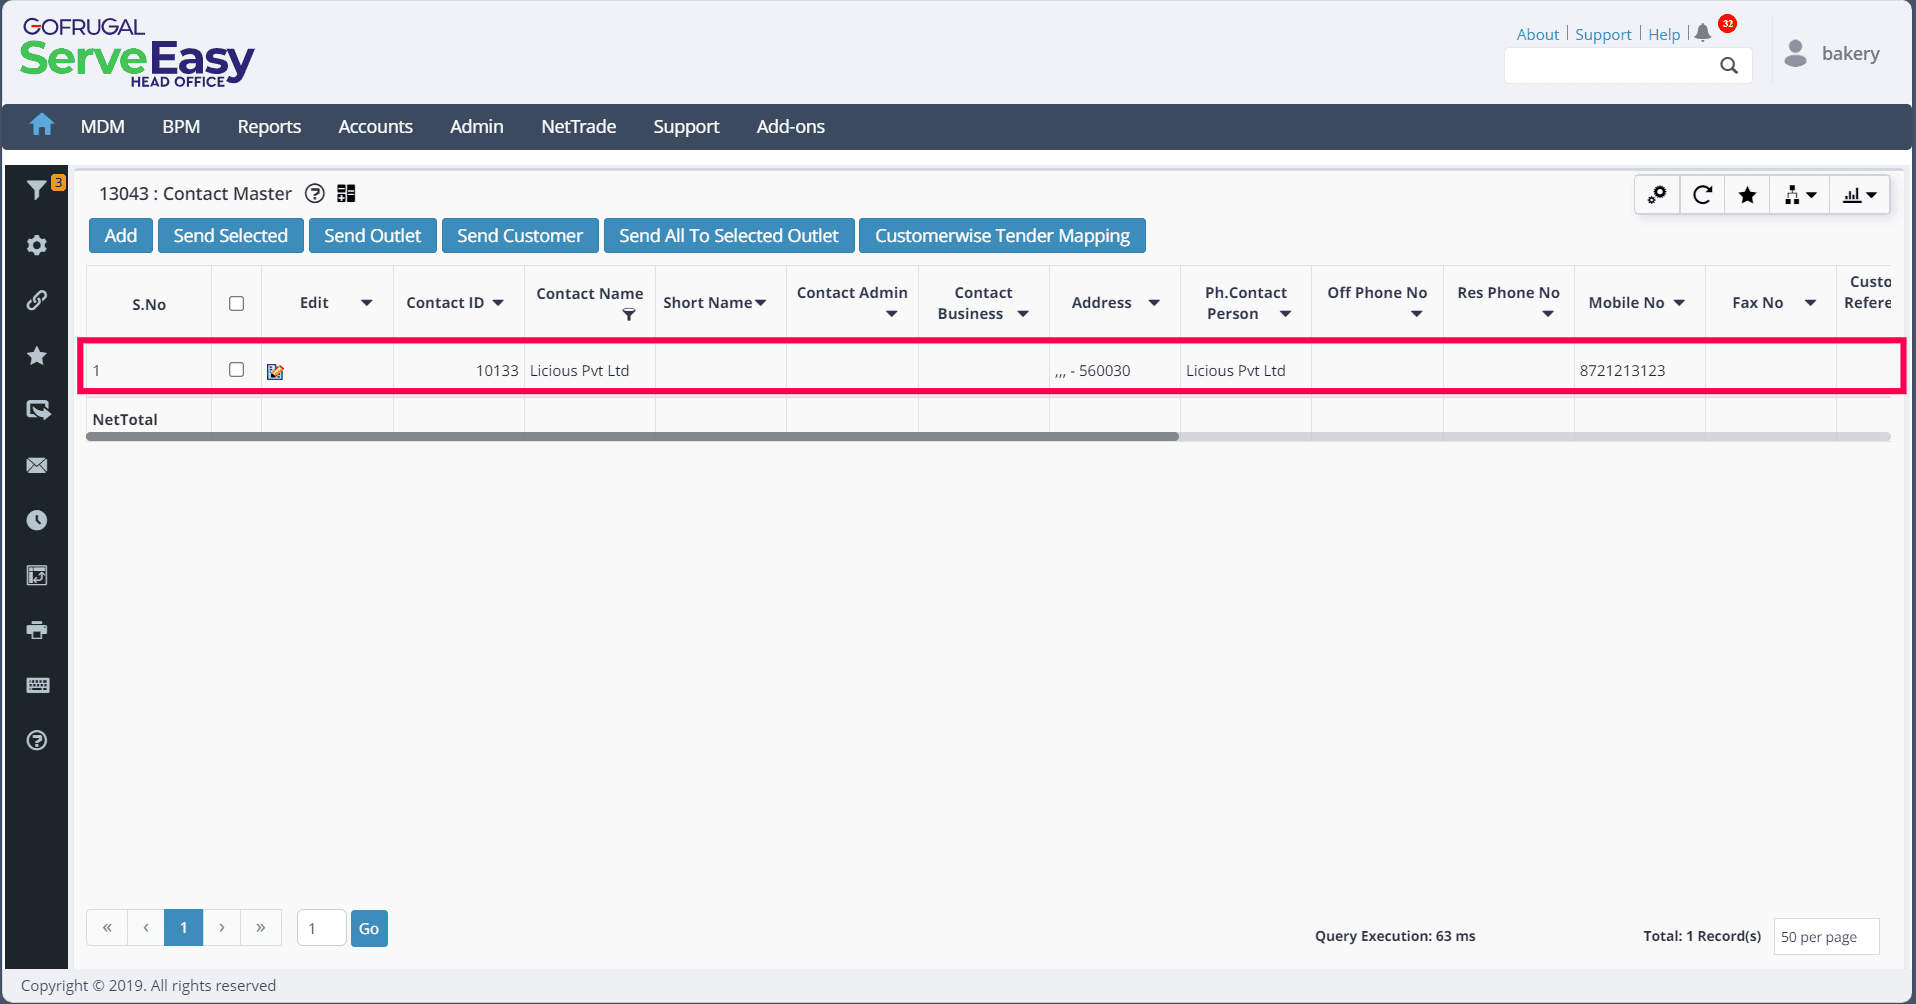Click the search magnifier icon
Viewport: 1916px width, 1004px height.
(x=1729, y=66)
